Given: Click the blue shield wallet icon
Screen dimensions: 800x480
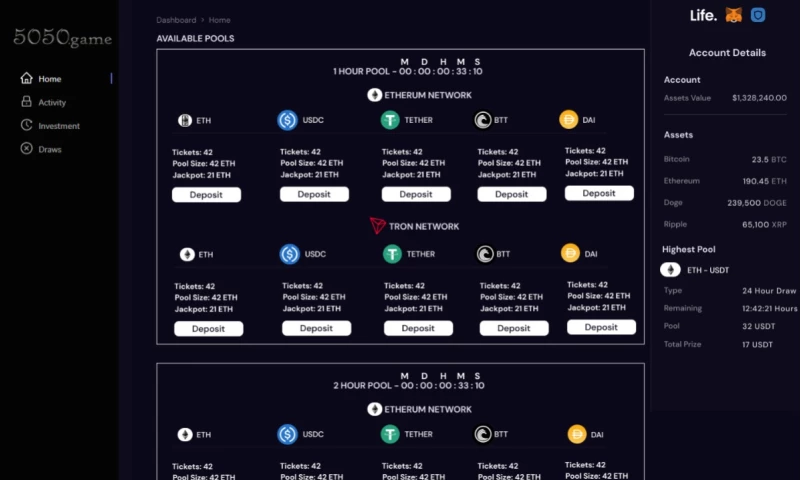Looking at the screenshot, I should [759, 15].
